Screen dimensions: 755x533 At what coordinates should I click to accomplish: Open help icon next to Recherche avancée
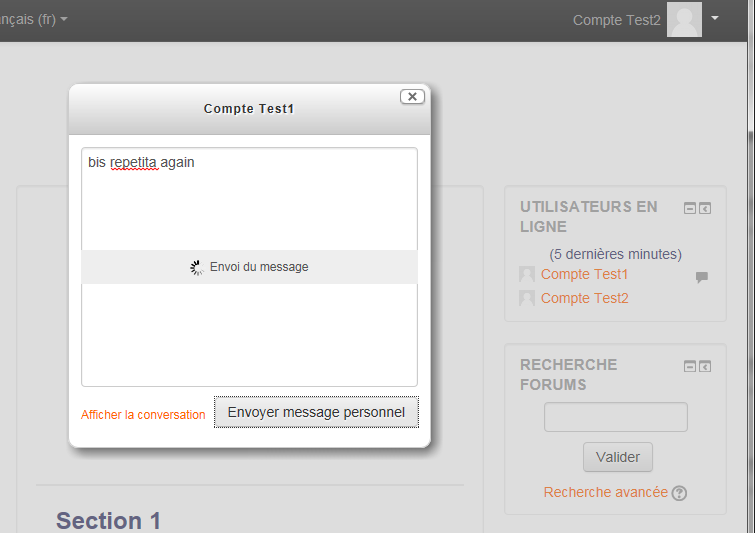[679, 493]
